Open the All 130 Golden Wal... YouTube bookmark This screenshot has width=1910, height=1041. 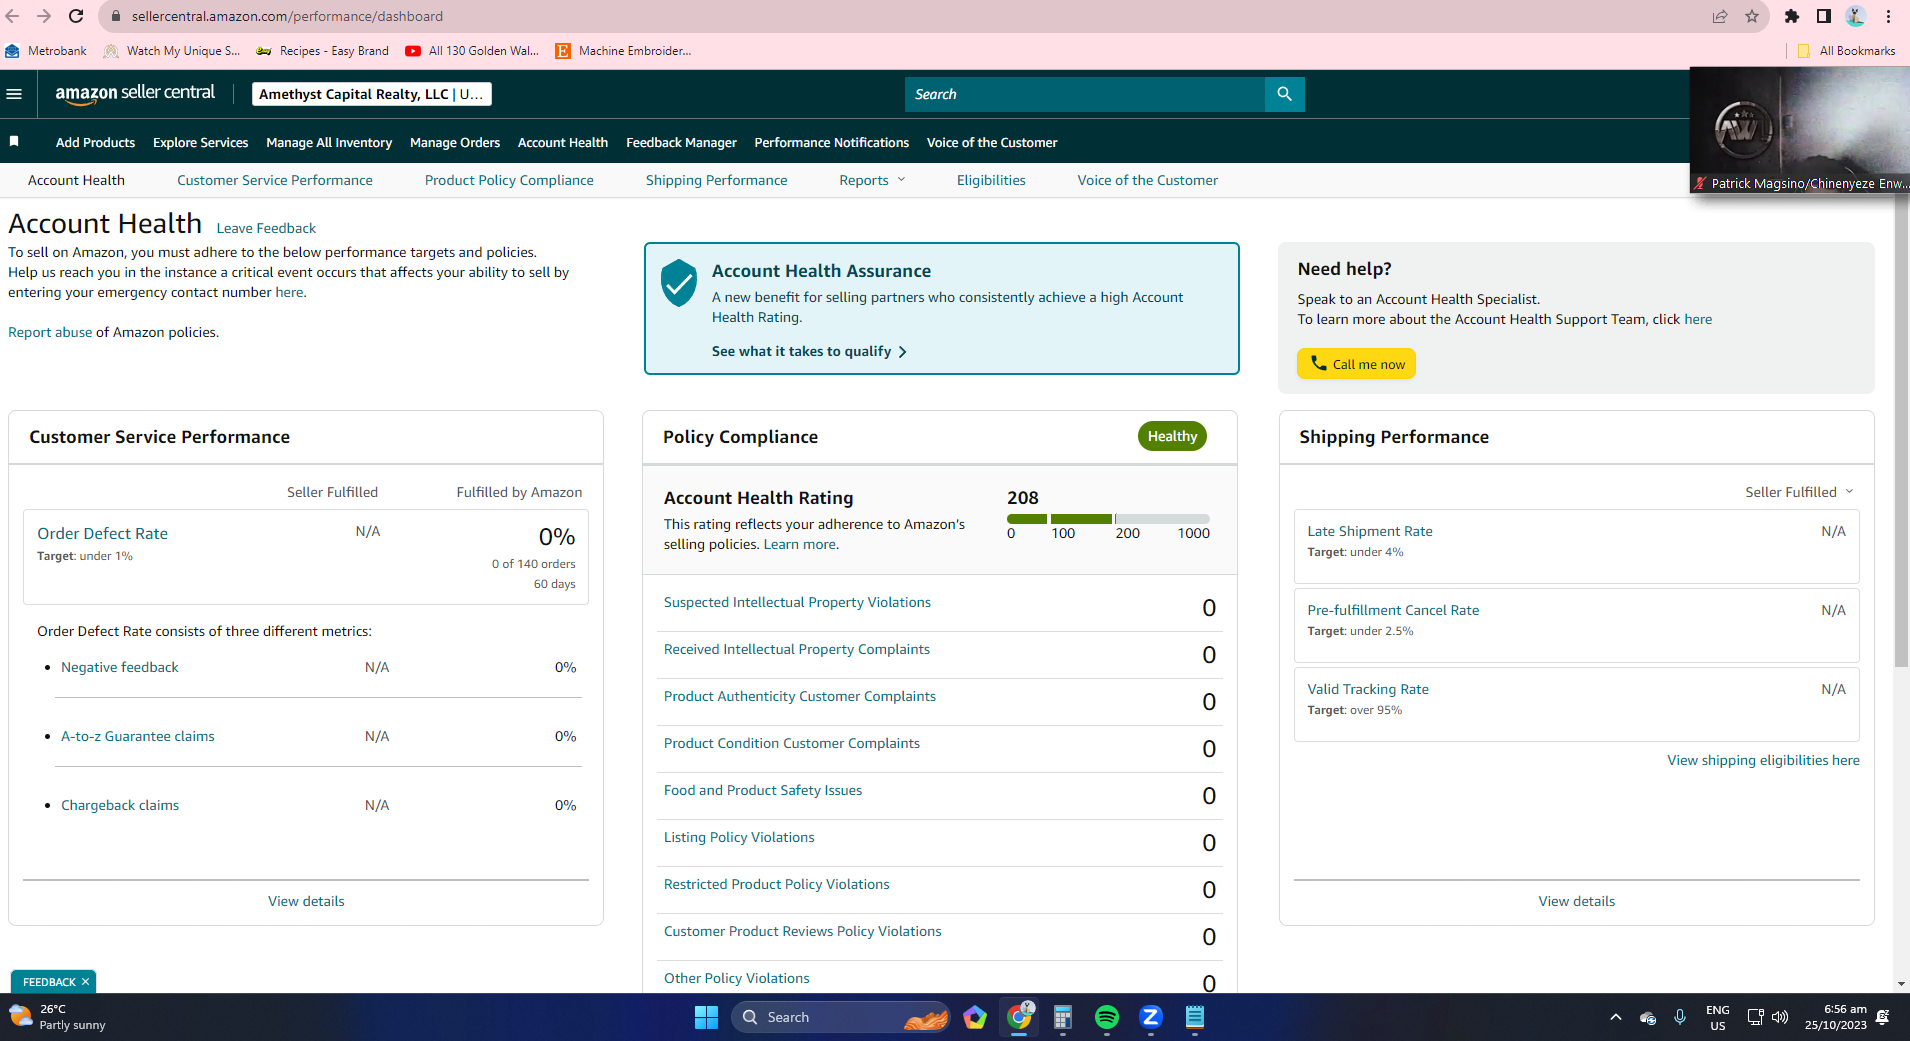472,51
